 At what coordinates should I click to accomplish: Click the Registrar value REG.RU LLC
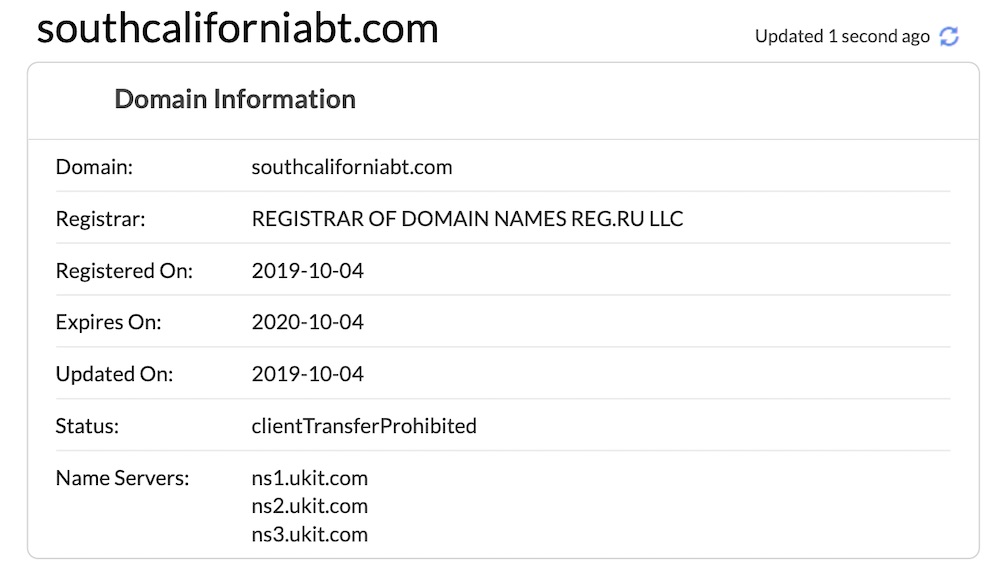pos(467,219)
